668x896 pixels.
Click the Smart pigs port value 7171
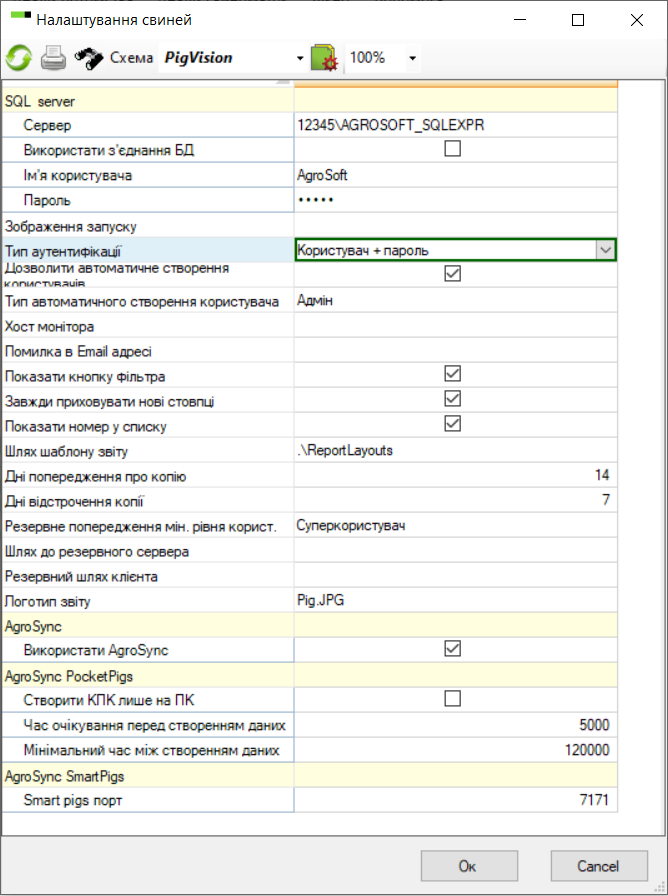tap(455, 800)
